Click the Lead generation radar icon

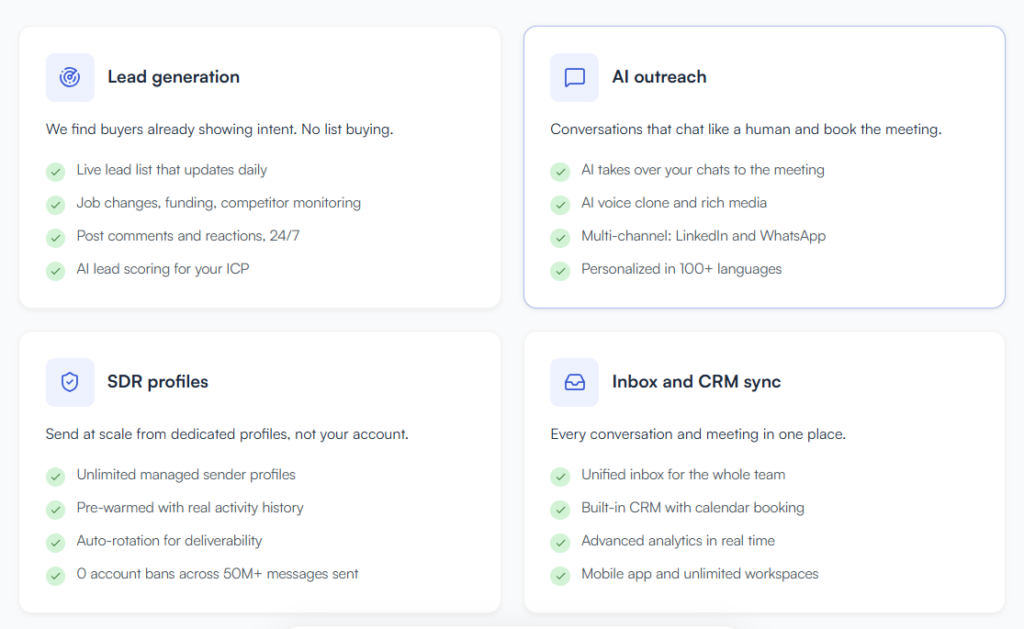(x=70, y=77)
